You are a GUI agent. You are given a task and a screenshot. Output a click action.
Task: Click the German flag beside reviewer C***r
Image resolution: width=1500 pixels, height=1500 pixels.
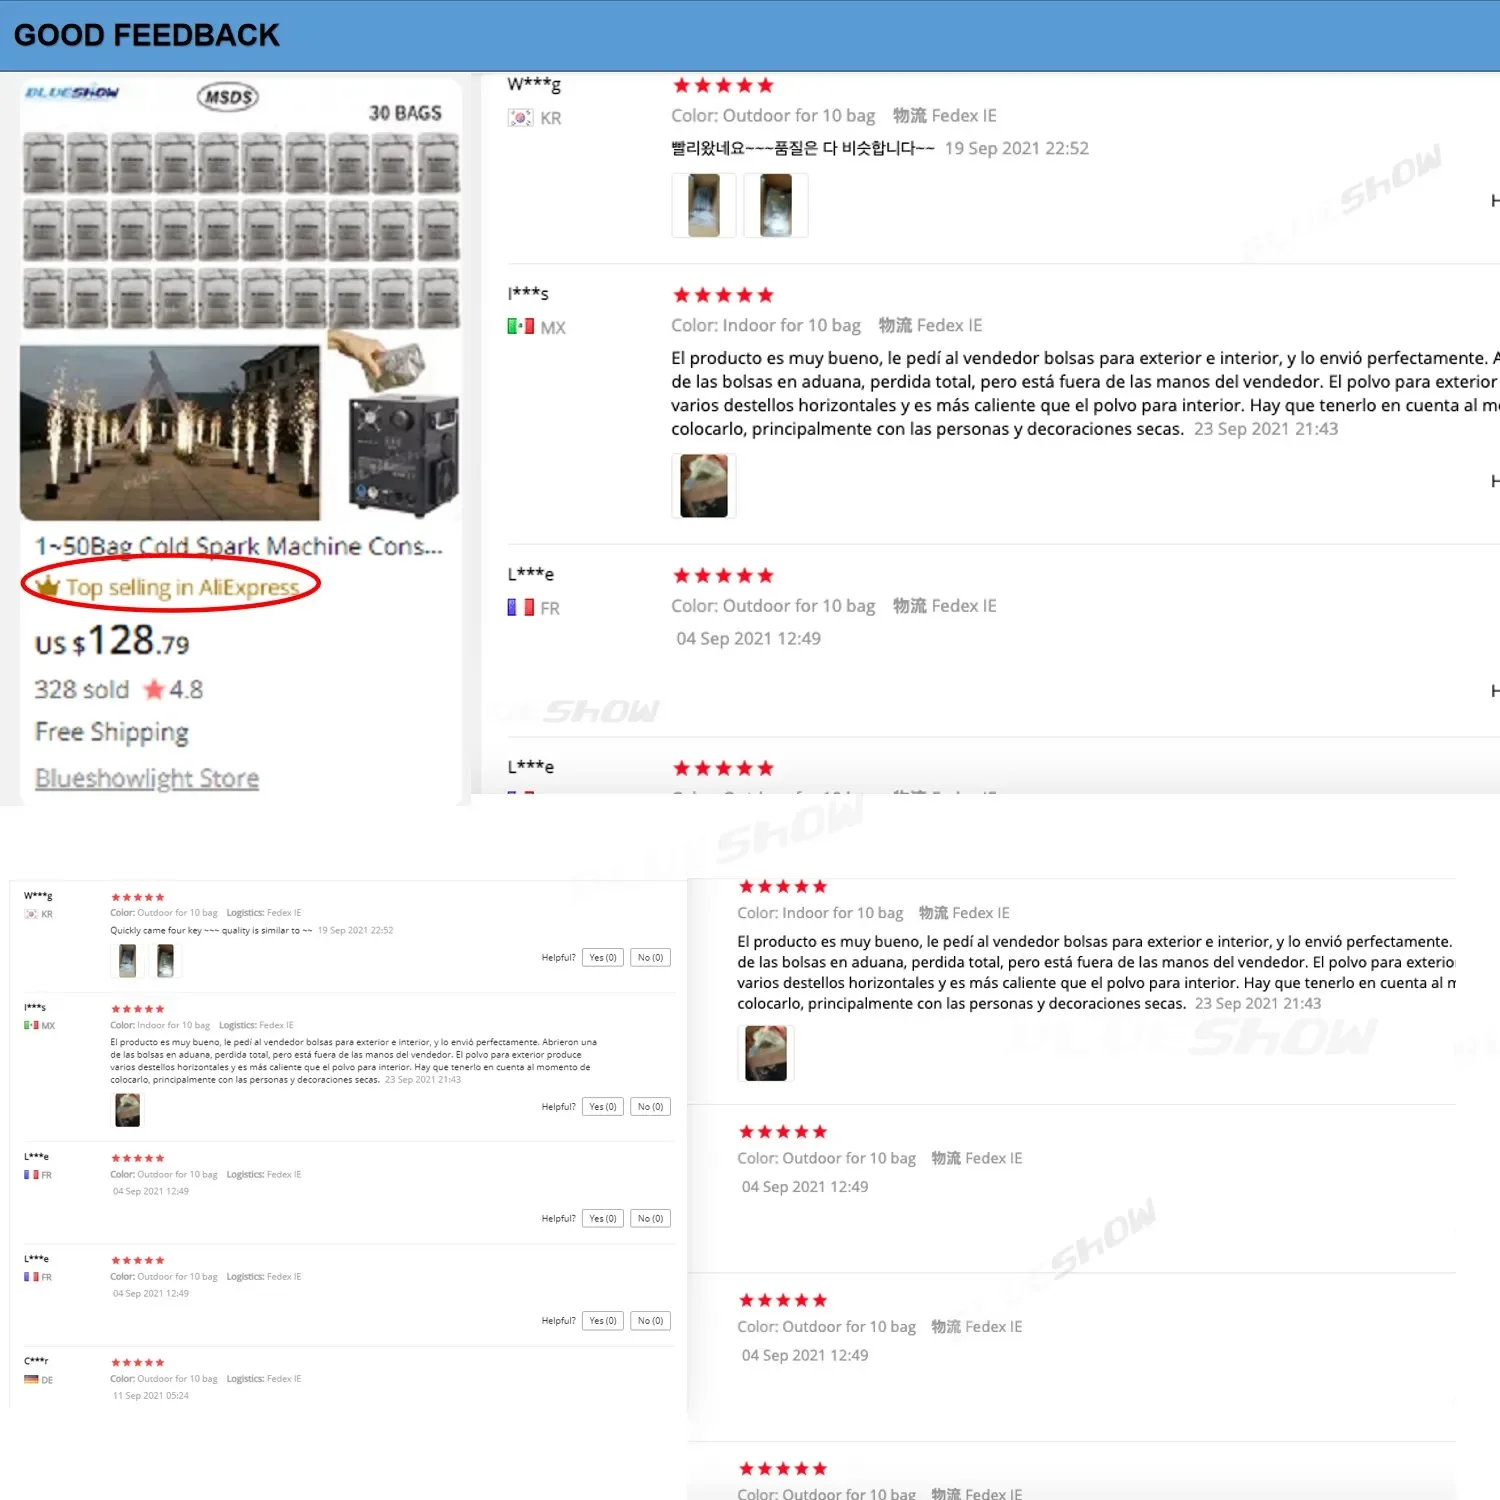31,1380
